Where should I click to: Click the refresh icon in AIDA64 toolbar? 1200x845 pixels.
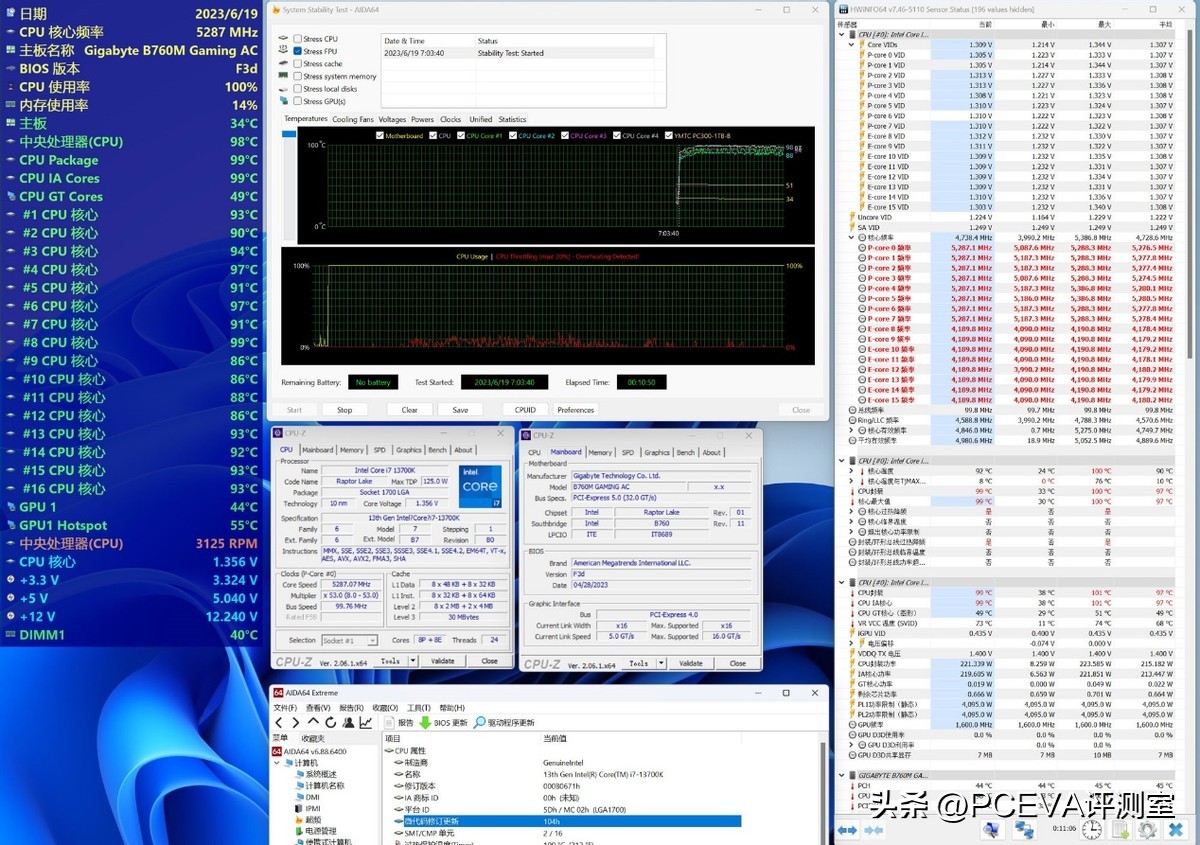pyautogui.click(x=331, y=722)
